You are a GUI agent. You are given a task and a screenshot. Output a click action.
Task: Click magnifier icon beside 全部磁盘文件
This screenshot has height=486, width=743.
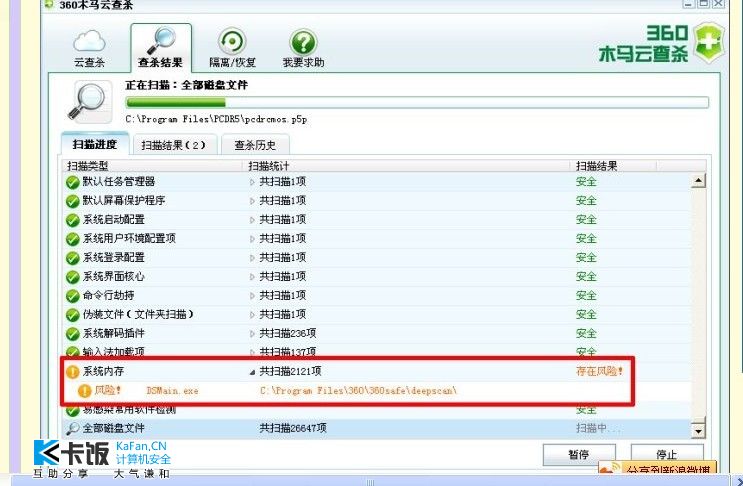72,429
